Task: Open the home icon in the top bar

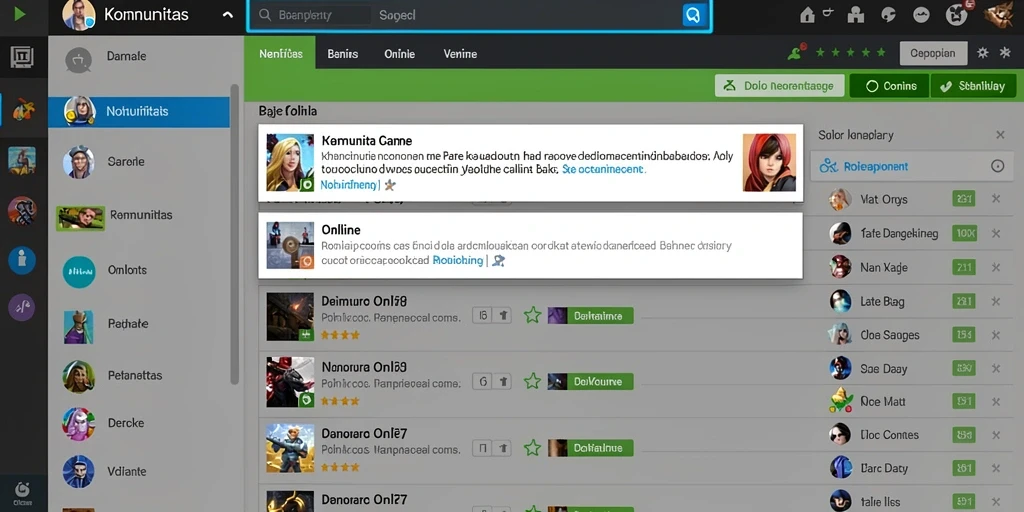Action: click(x=807, y=15)
